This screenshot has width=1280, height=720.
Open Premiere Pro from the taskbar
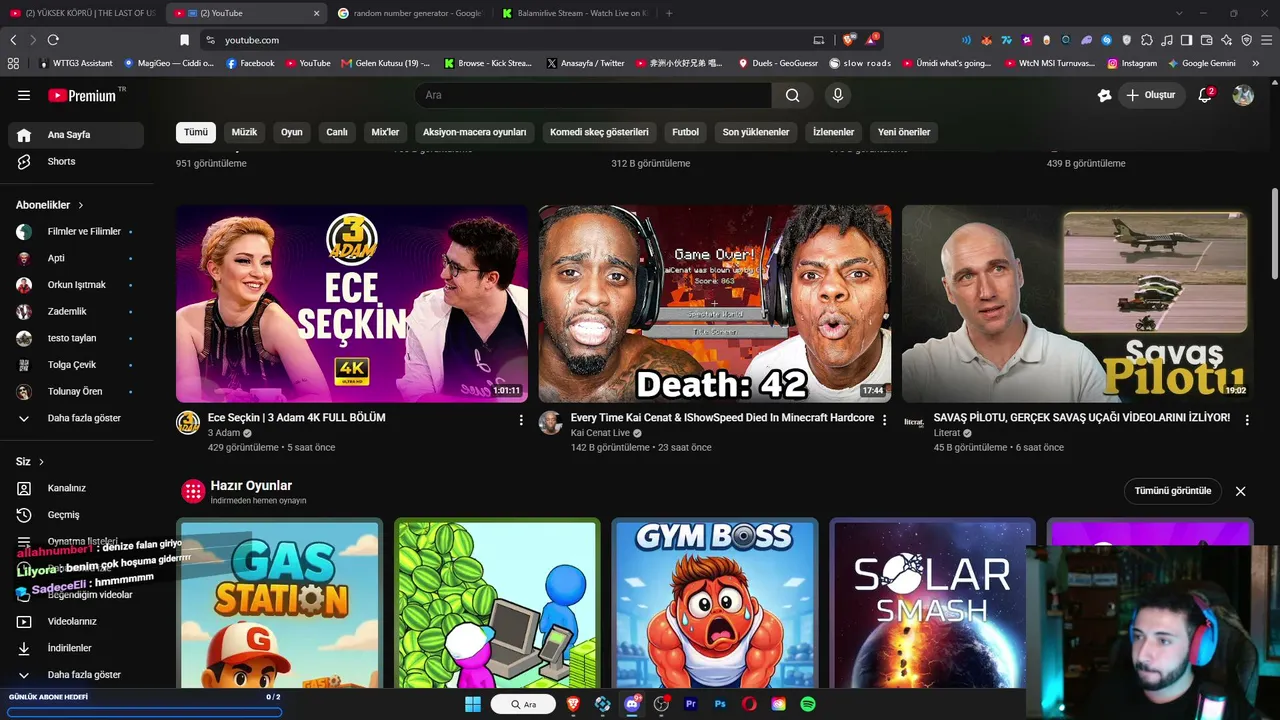pos(690,704)
